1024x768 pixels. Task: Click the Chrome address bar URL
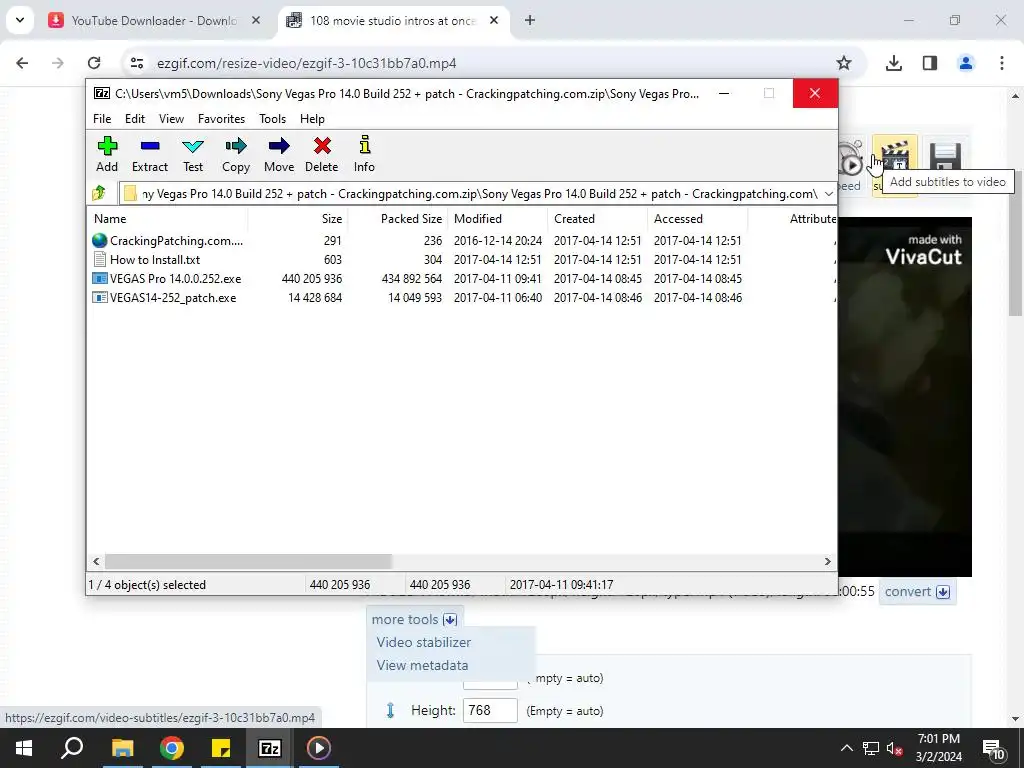pos(306,63)
